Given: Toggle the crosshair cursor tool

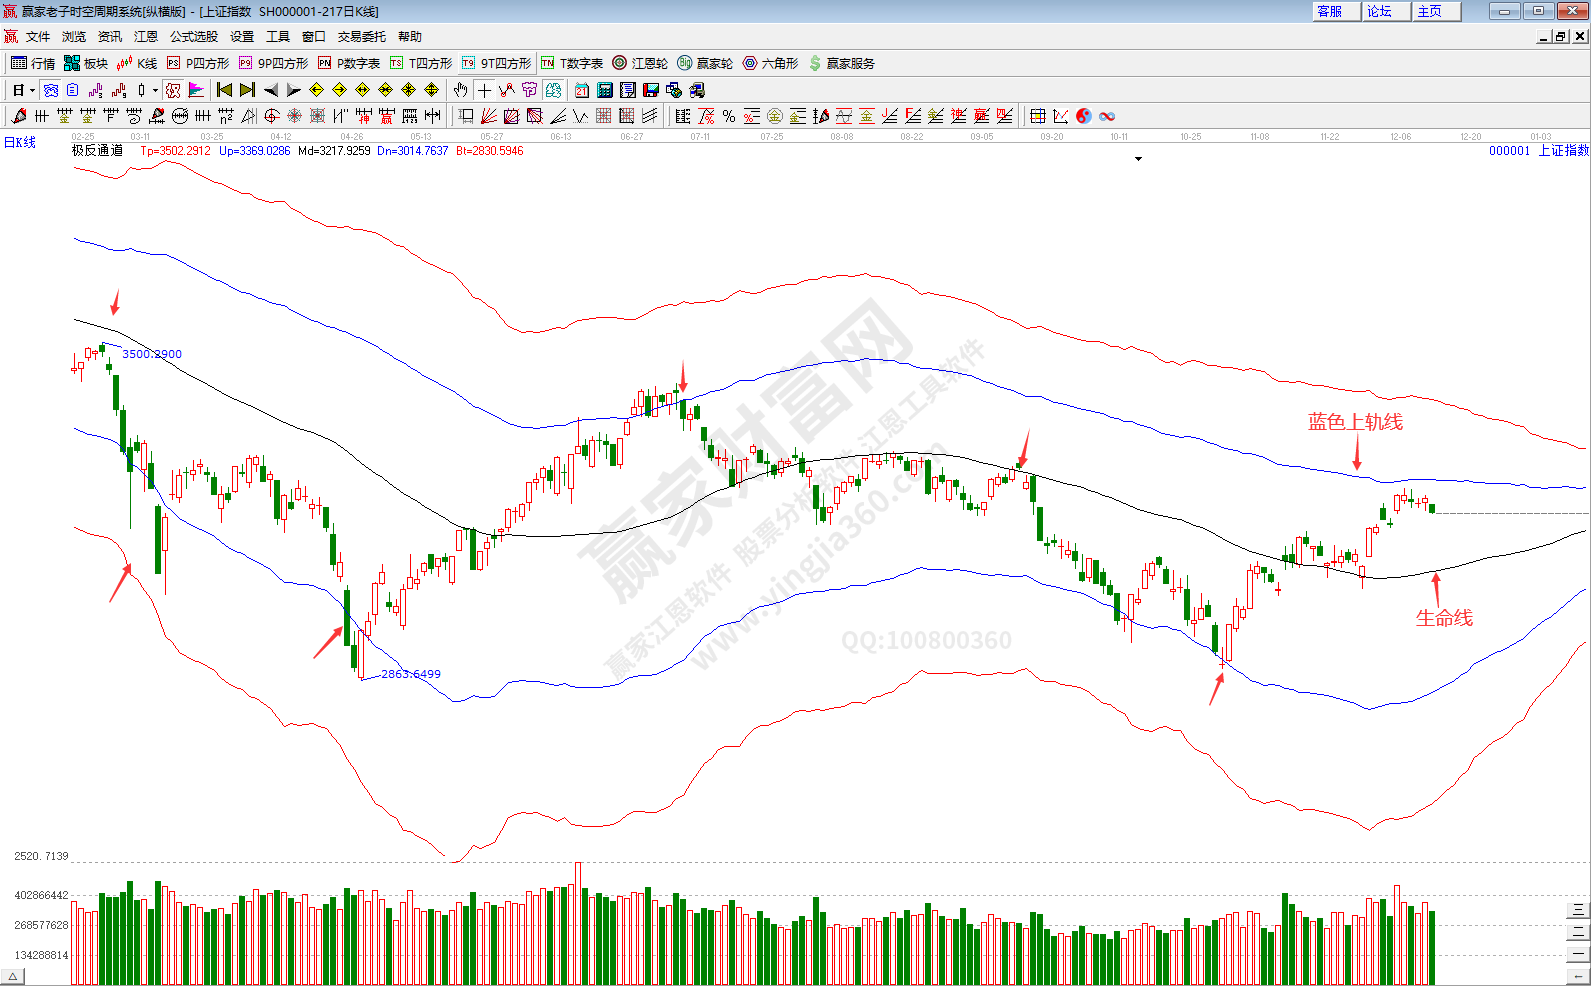Looking at the screenshot, I should [x=484, y=90].
